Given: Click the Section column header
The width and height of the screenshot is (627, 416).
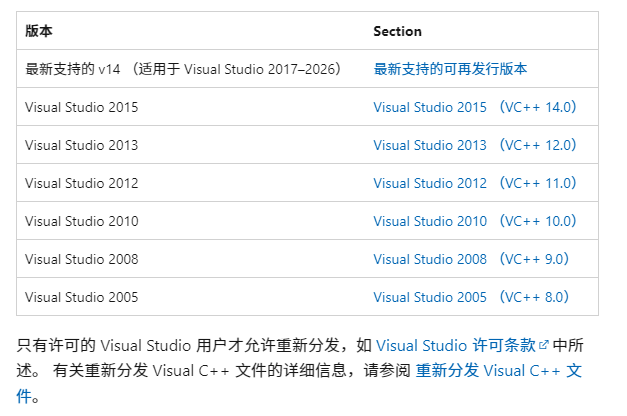Looking at the screenshot, I should pos(397,31).
